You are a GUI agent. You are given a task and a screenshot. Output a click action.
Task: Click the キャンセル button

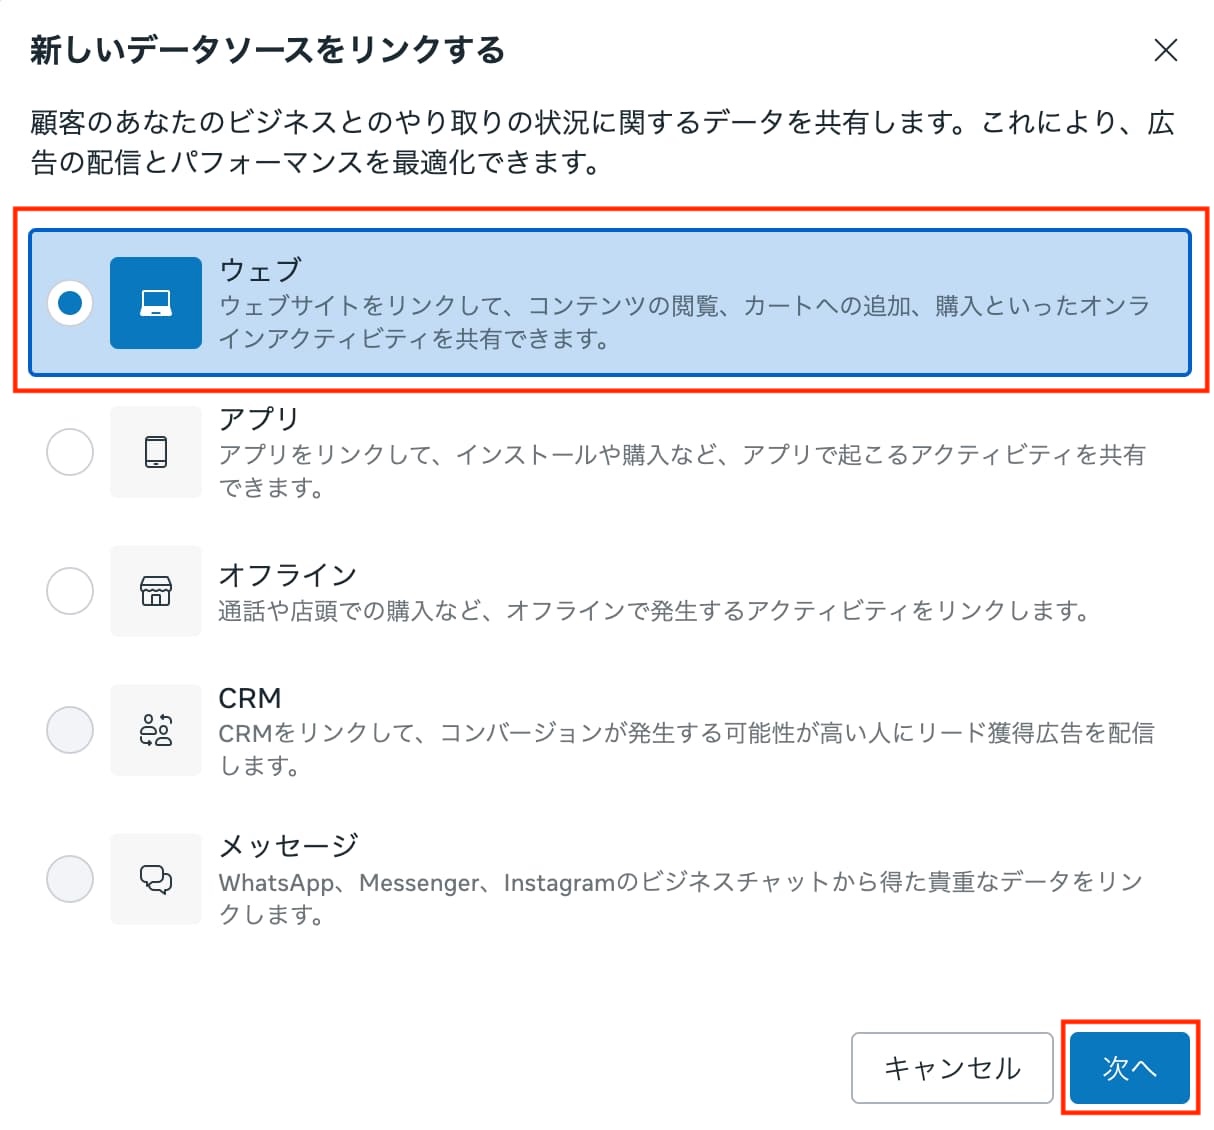point(952,1068)
